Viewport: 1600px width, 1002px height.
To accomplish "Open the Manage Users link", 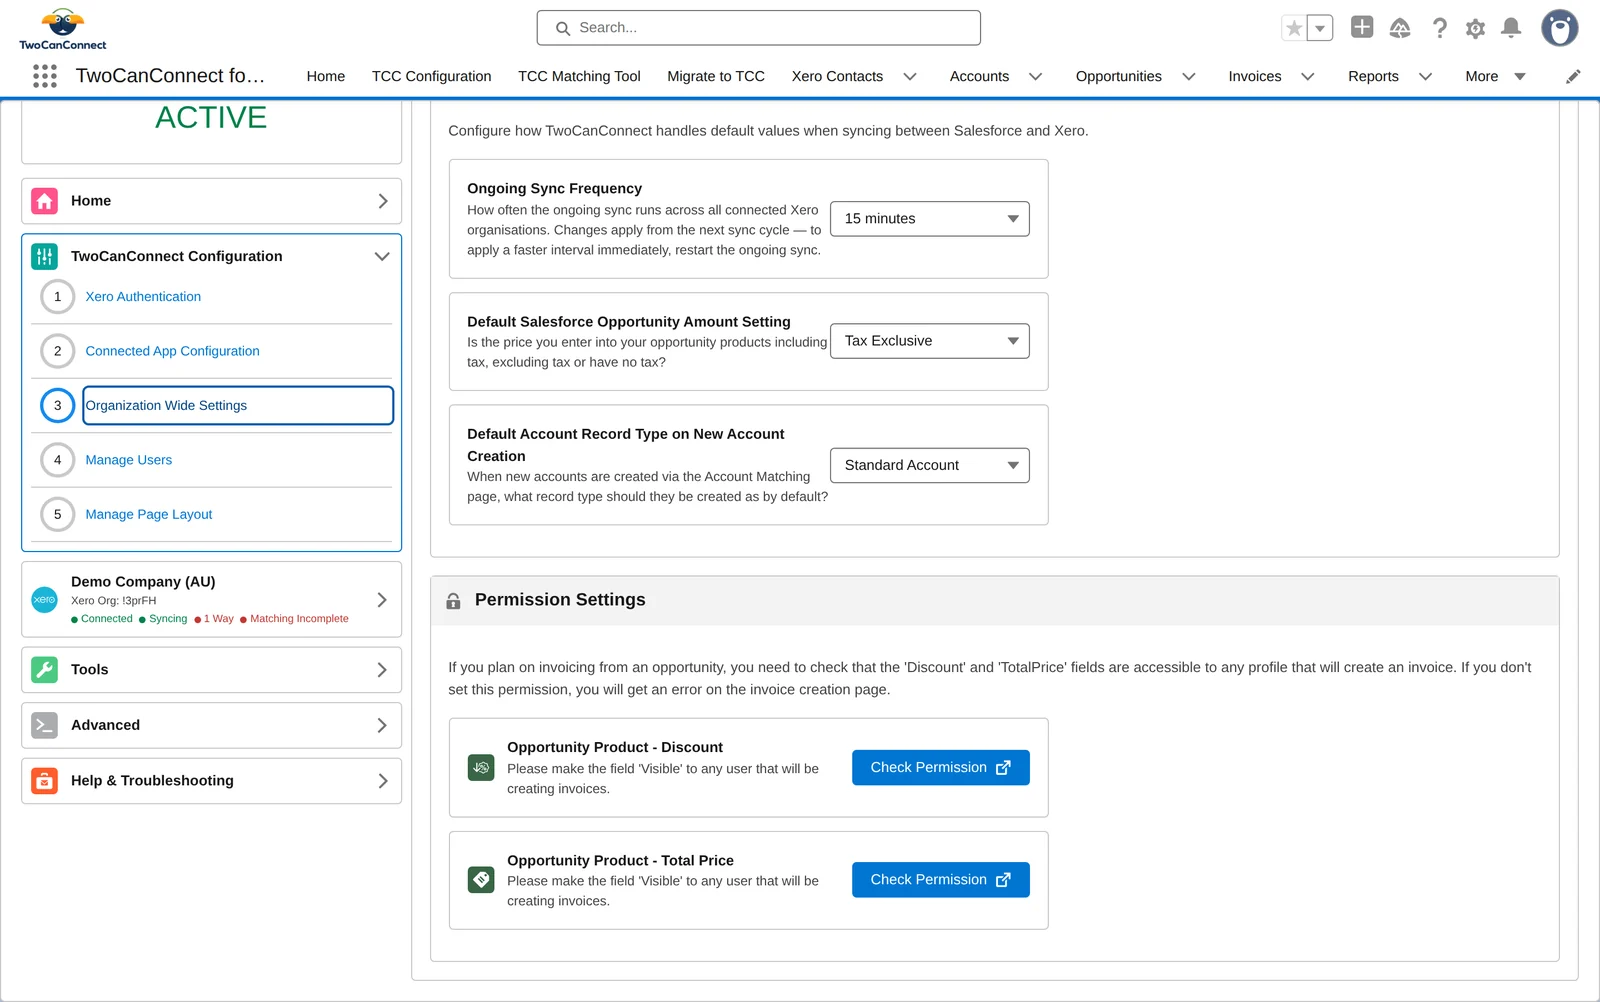I will [x=129, y=460].
